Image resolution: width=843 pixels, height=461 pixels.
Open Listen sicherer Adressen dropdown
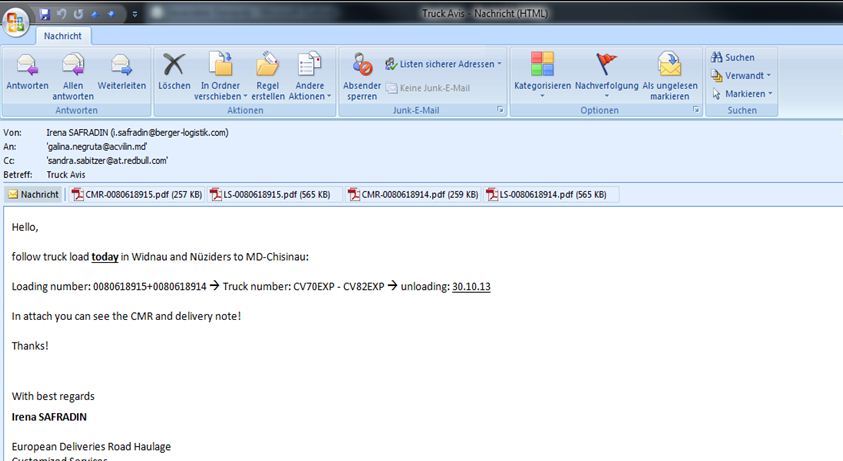tap(444, 64)
